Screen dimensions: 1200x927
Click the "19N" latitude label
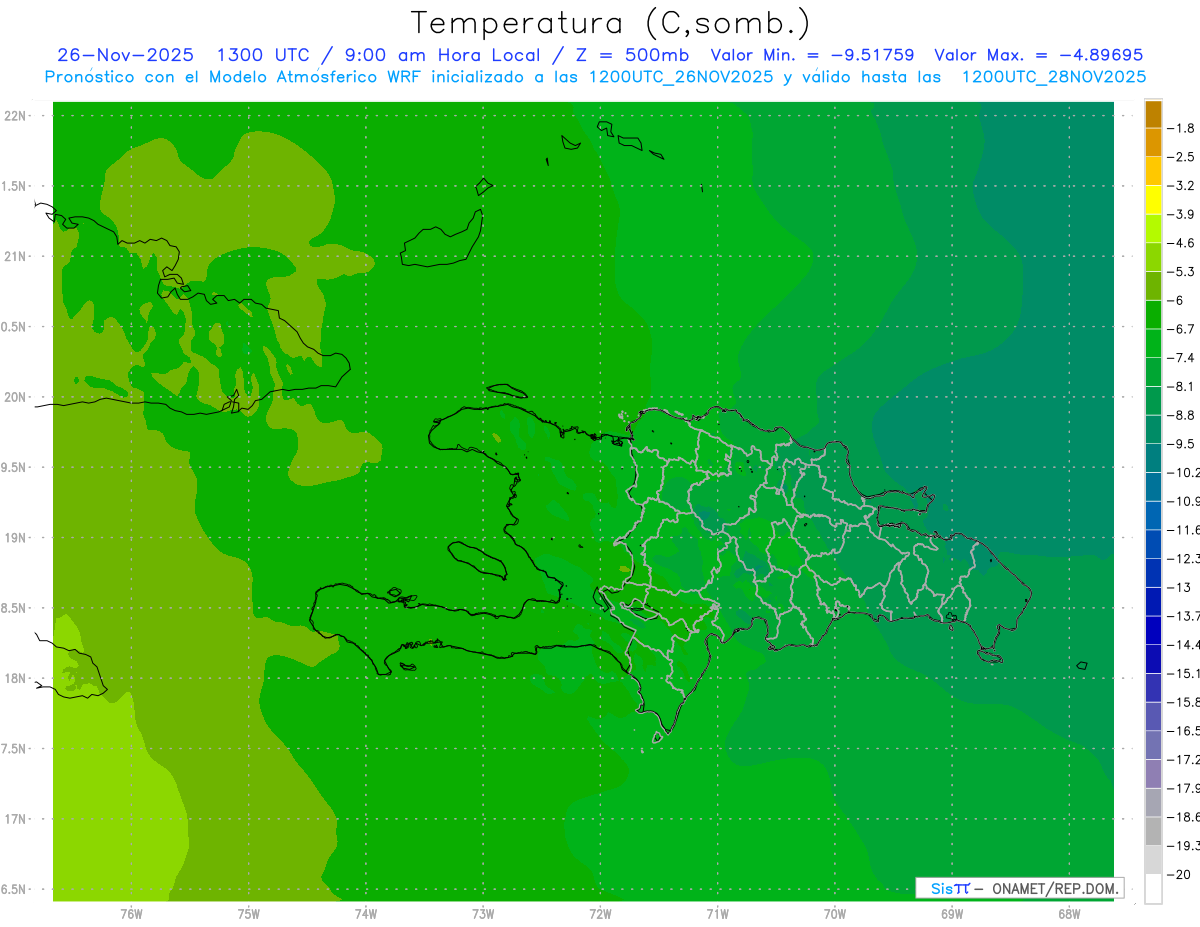(x=16, y=538)
